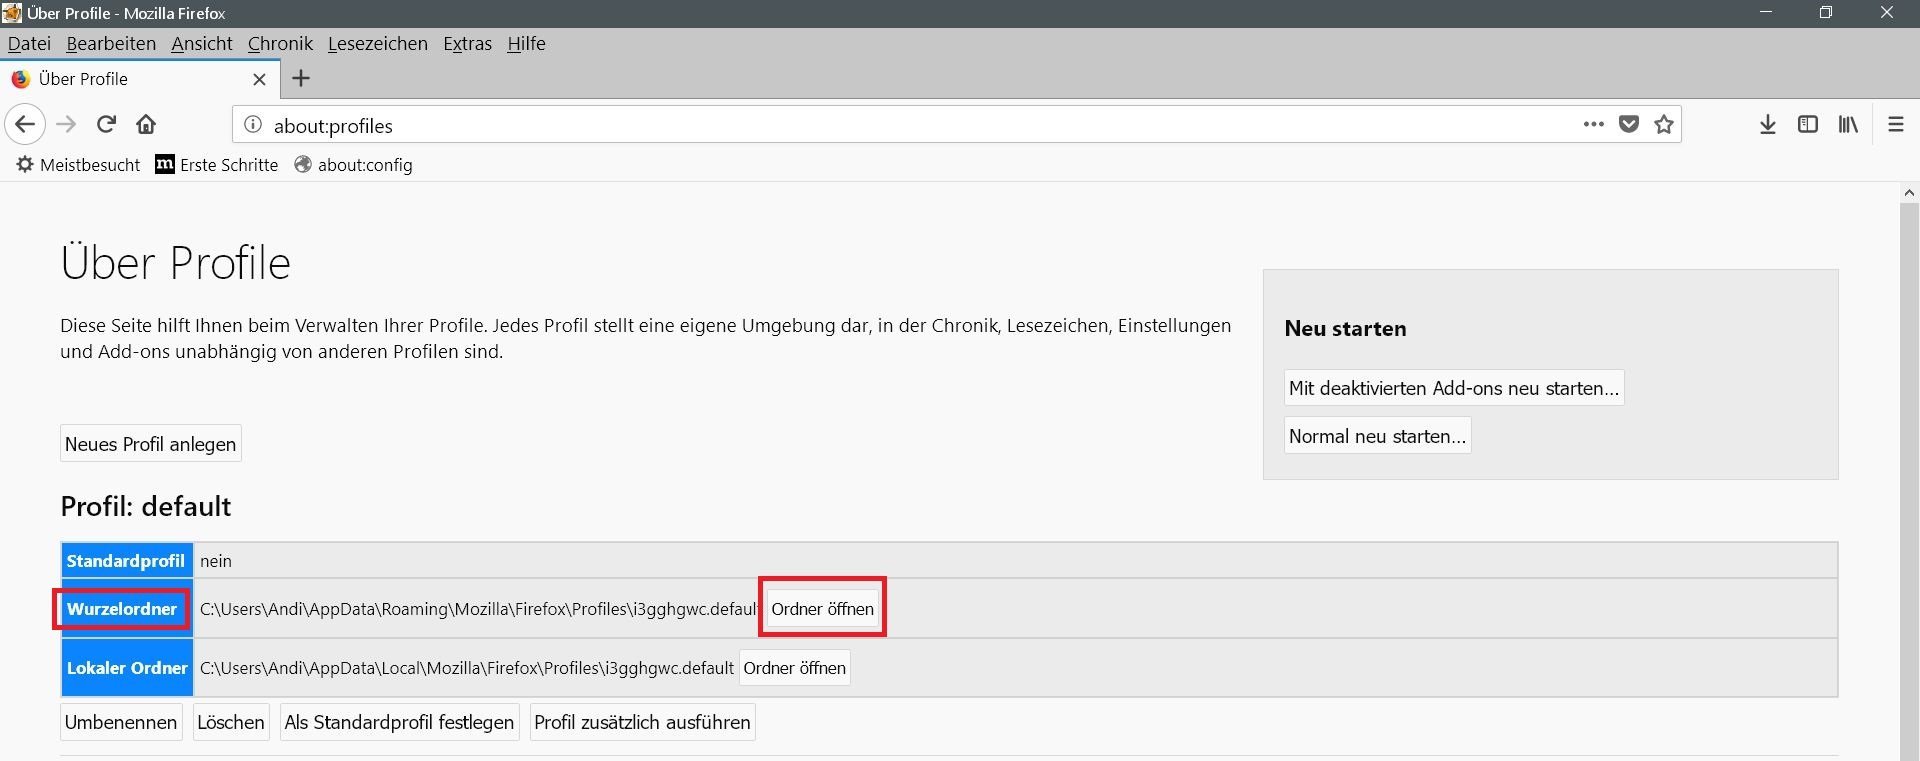The width and height of the screenshot is (1920, 761).
Task: Open the Ansicht menu
Action: coord(202,44)
